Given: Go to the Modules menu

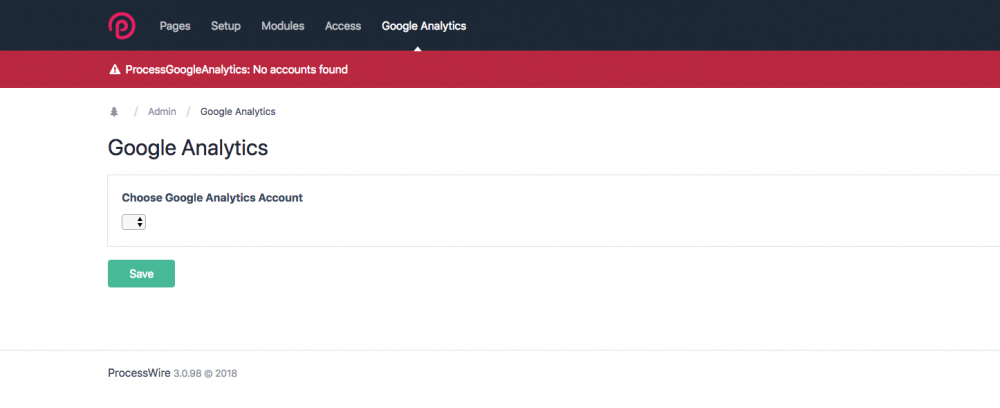Looking at the screenshot, I should coord(283,26).
